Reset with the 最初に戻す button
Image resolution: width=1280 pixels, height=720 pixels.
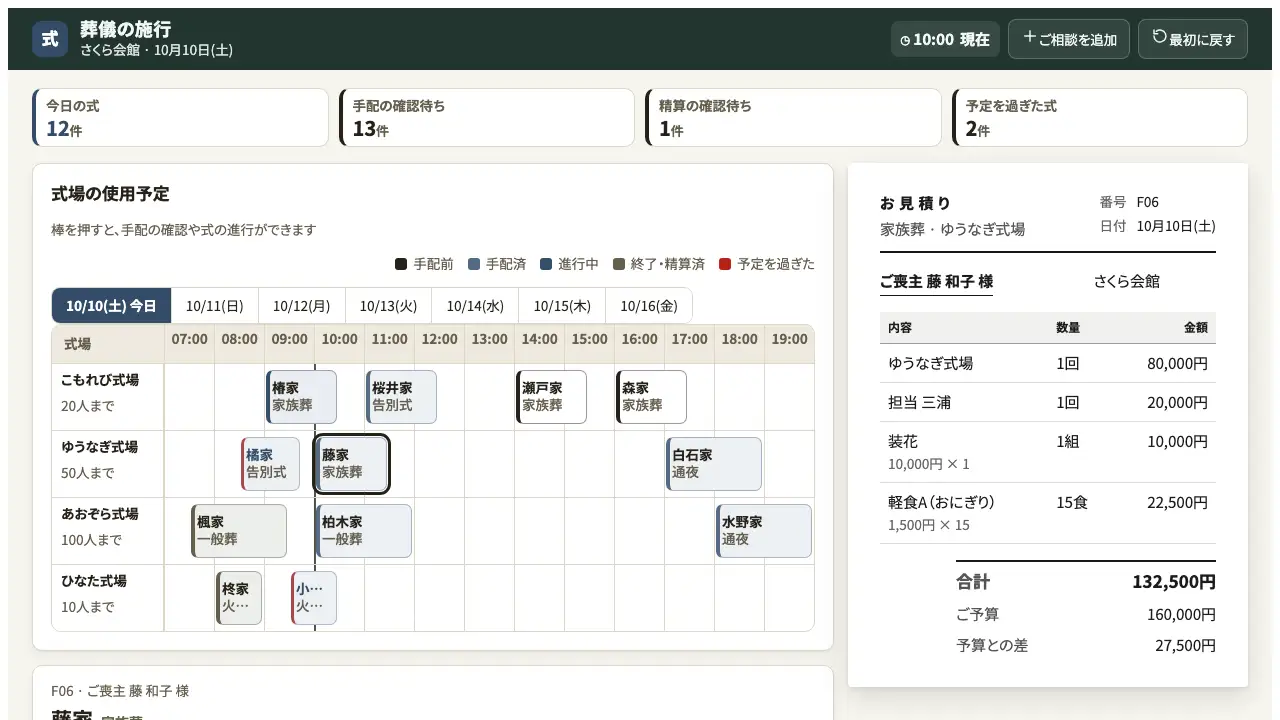1193,39
